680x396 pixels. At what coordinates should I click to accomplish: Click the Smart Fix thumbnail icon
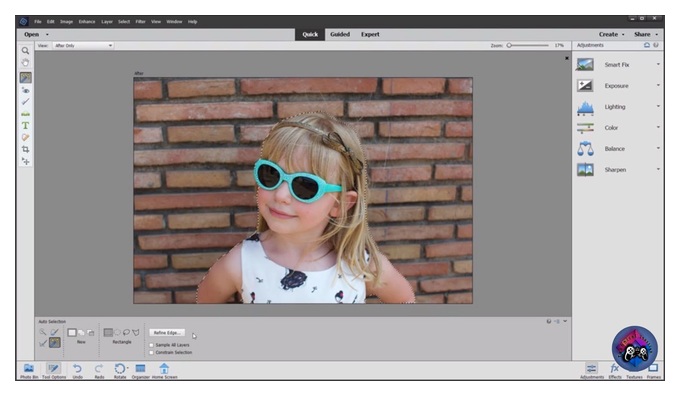585,65
